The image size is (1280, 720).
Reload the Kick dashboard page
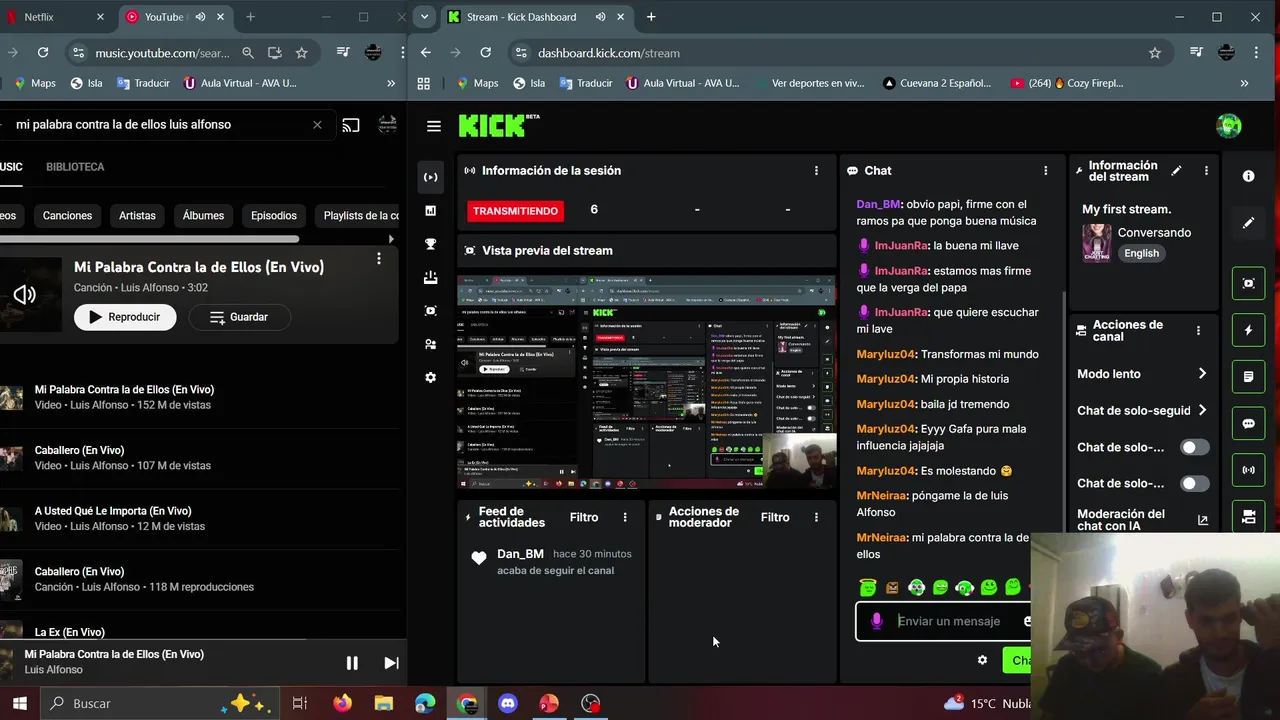(485, 53)
